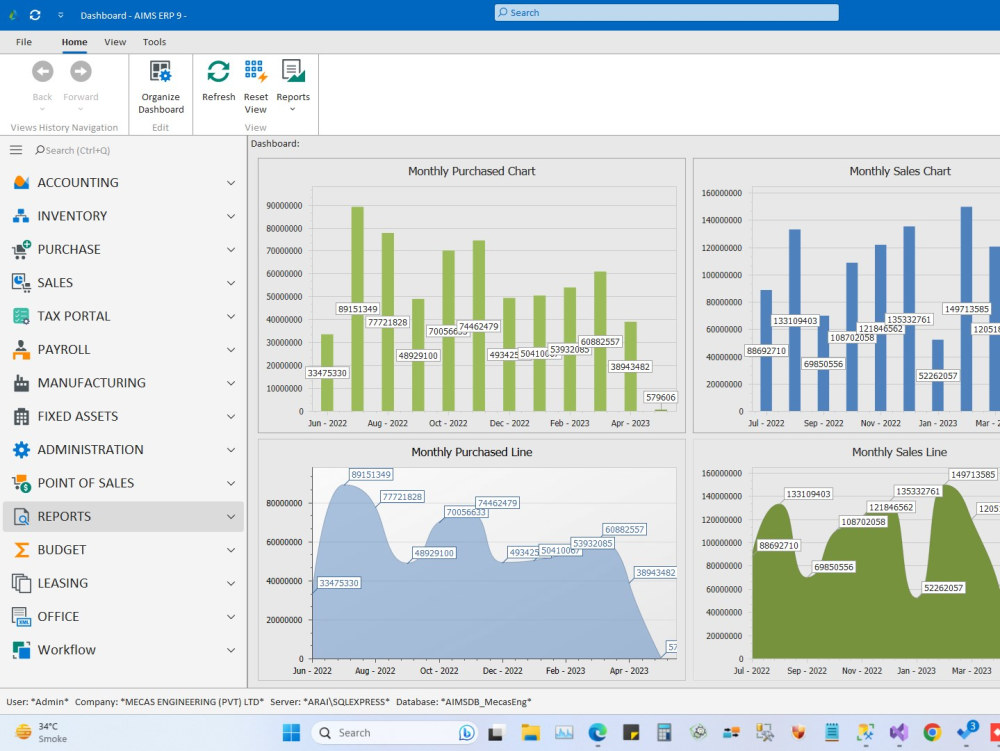Click the title bar Search field
This screenshot has height=751, width=1000.
pyautogui.click(x=666, y=13)
